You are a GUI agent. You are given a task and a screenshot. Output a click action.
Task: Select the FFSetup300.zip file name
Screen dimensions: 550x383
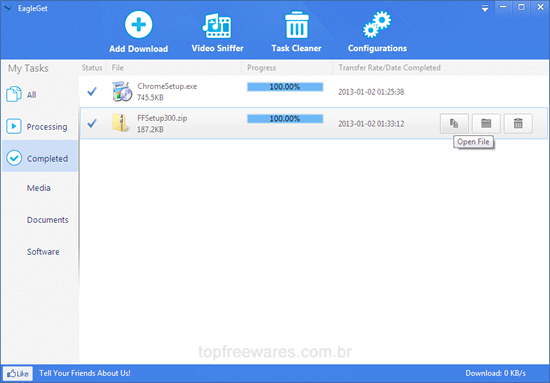pos(162,118)
